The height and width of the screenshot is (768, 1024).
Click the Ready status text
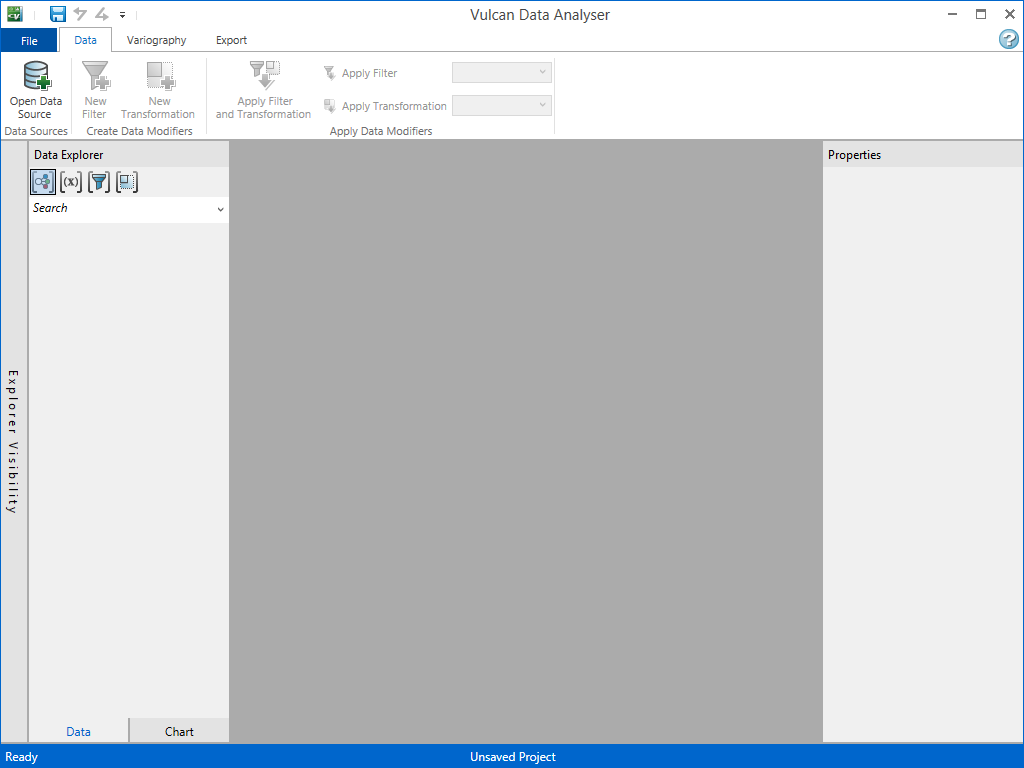pos(22,757)
